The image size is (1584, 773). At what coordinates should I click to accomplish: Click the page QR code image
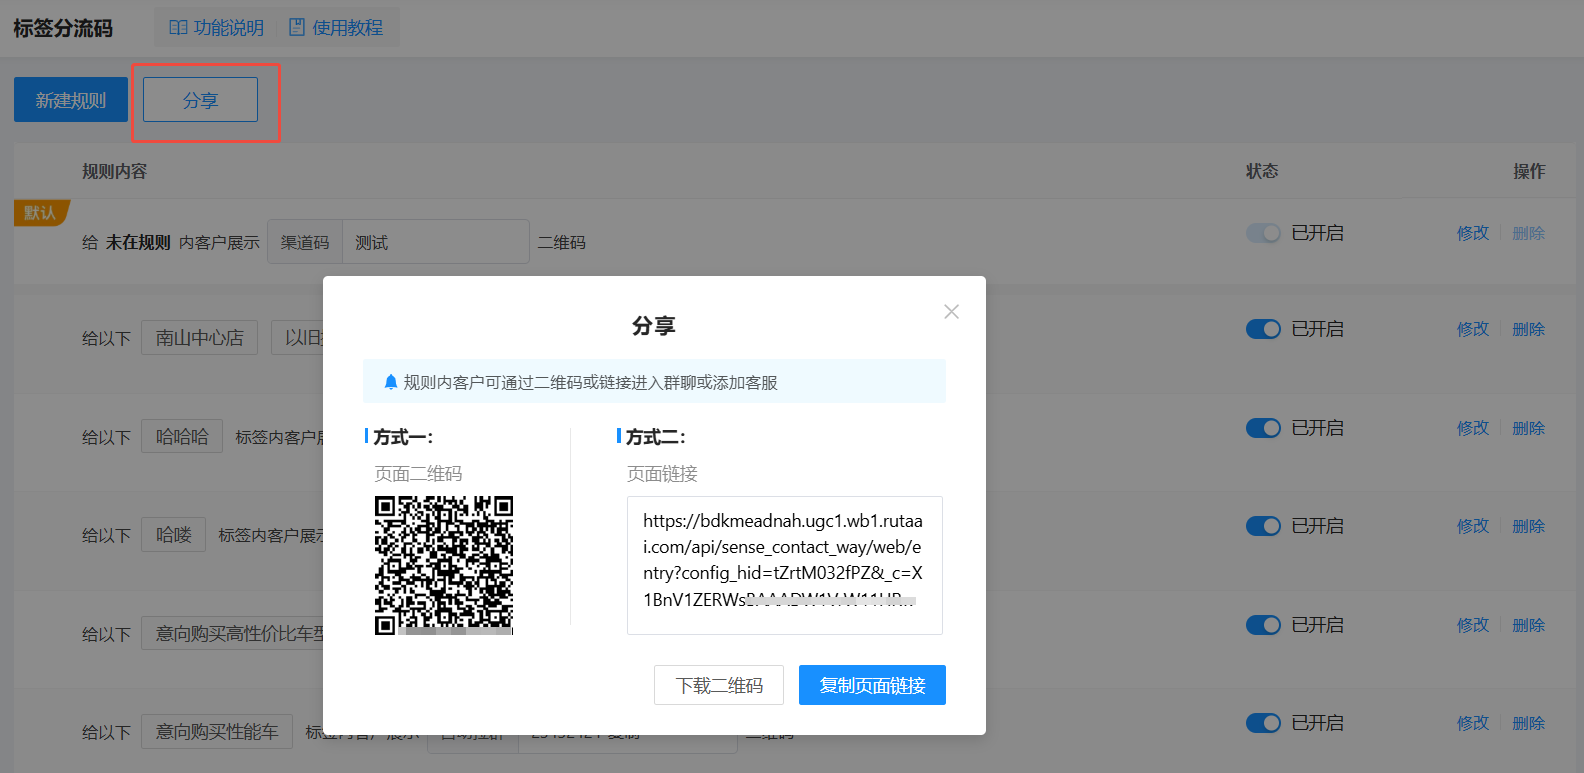point(444,565)
